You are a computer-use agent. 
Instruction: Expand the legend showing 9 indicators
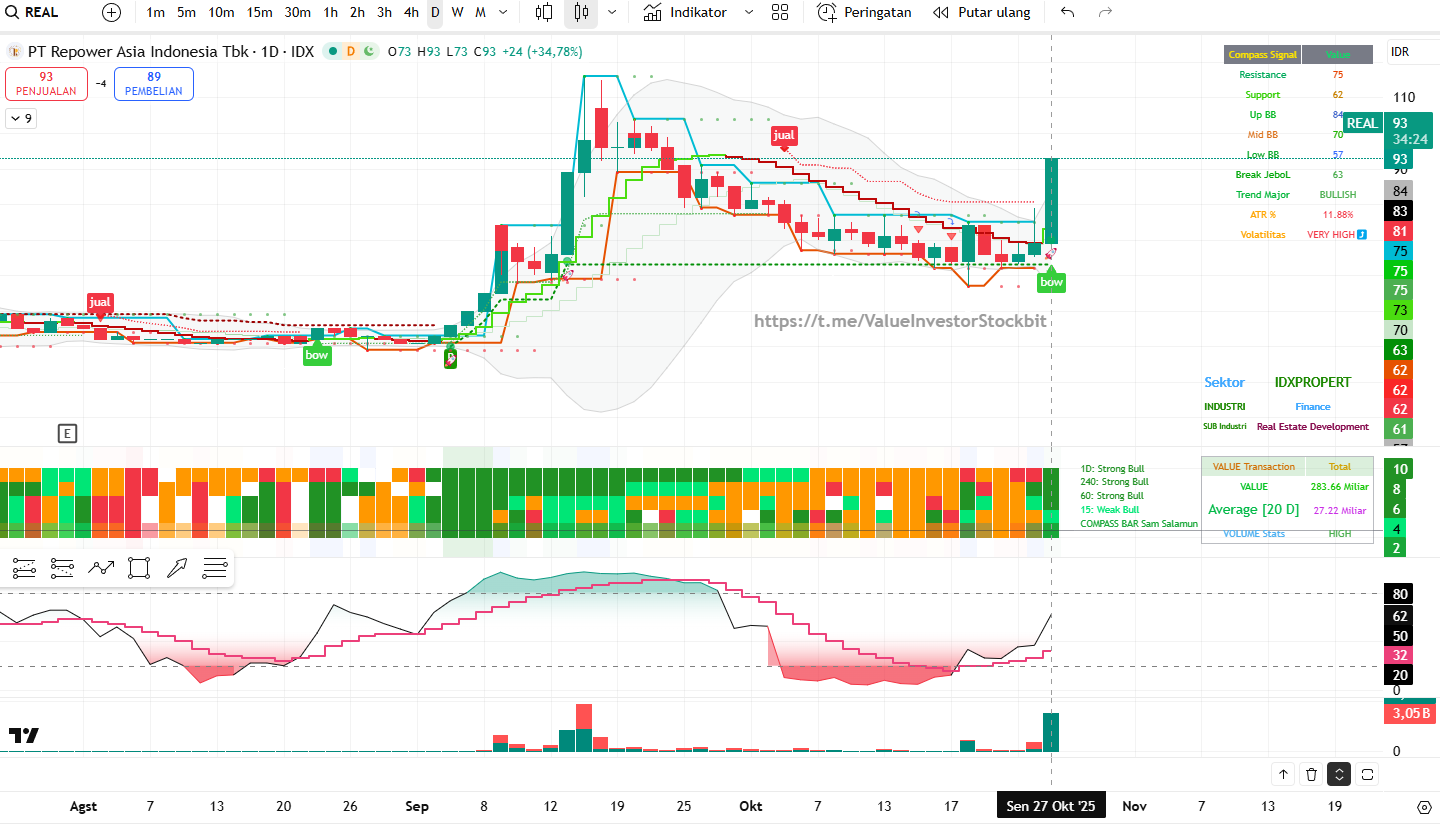[x=20, y=119]
